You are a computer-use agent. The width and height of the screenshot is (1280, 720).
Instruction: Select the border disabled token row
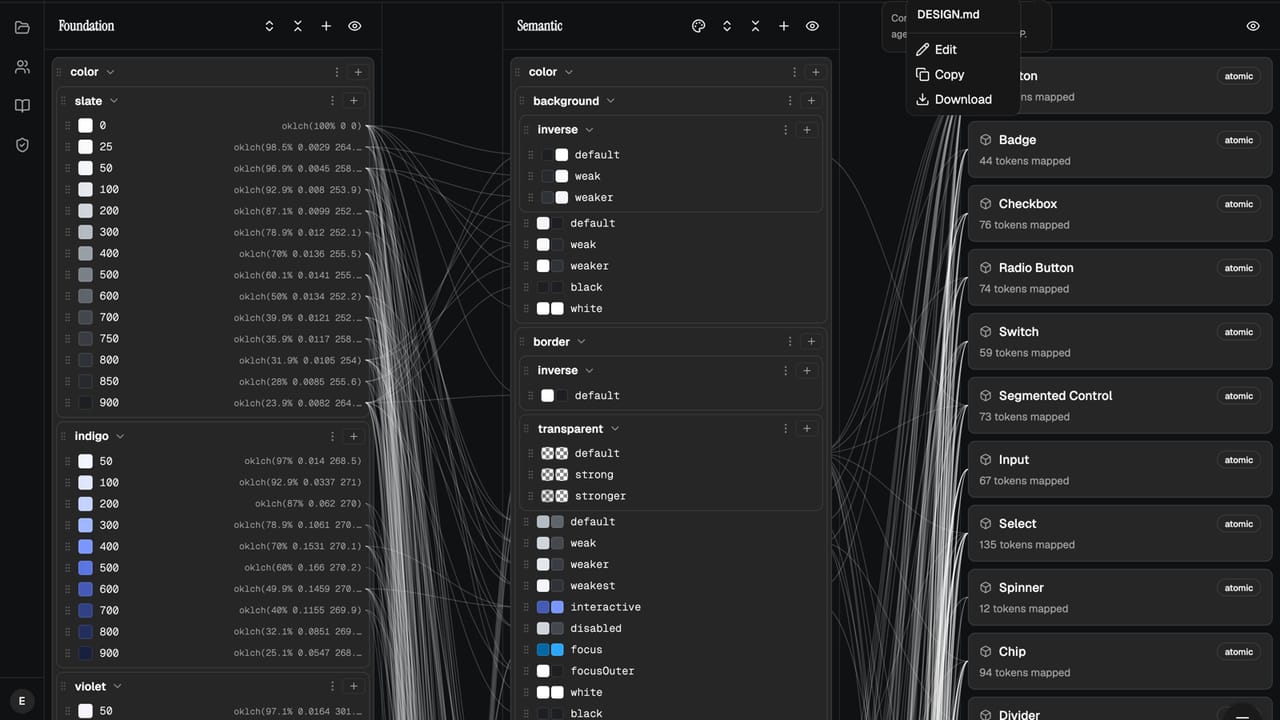tap(673, 628)
